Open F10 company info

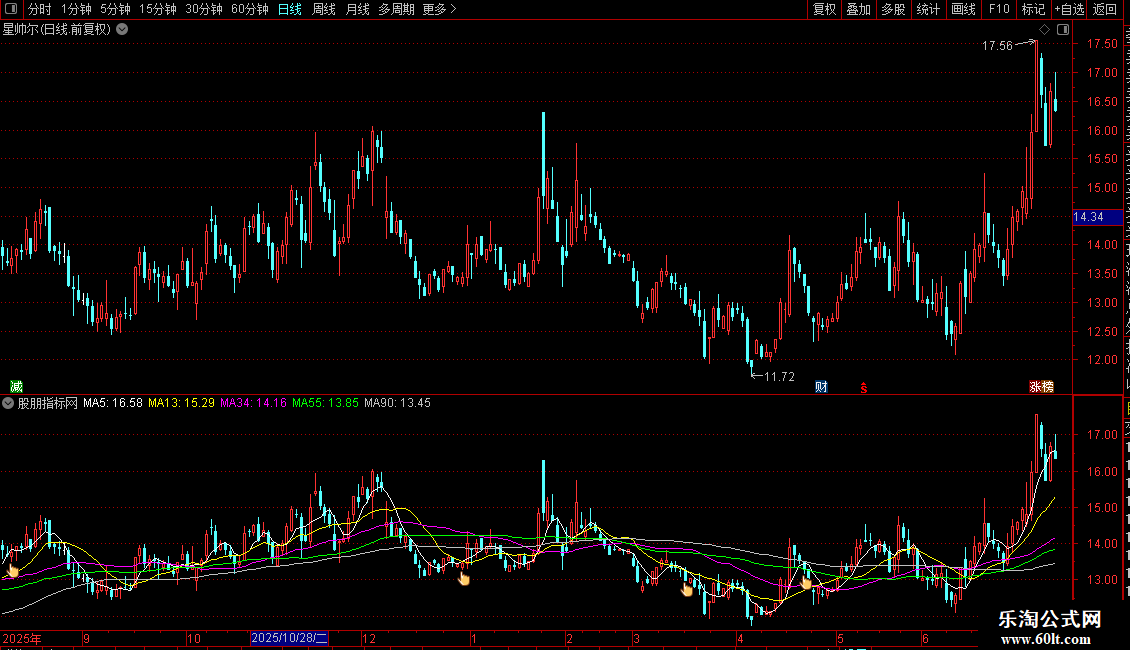(999, 9)
